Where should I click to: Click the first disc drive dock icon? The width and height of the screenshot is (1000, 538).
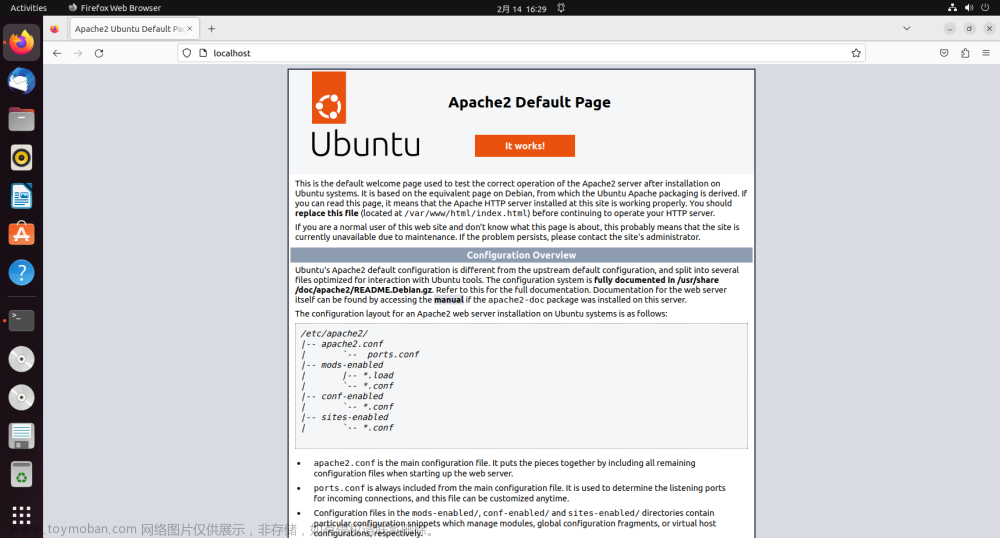21,359
